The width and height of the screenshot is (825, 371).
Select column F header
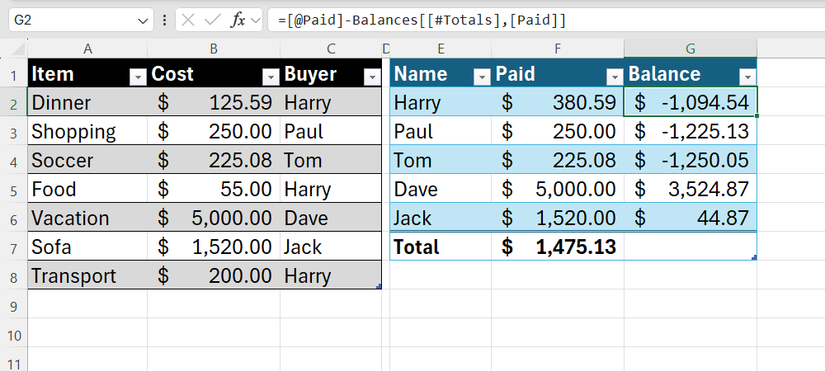pos(558,49)
